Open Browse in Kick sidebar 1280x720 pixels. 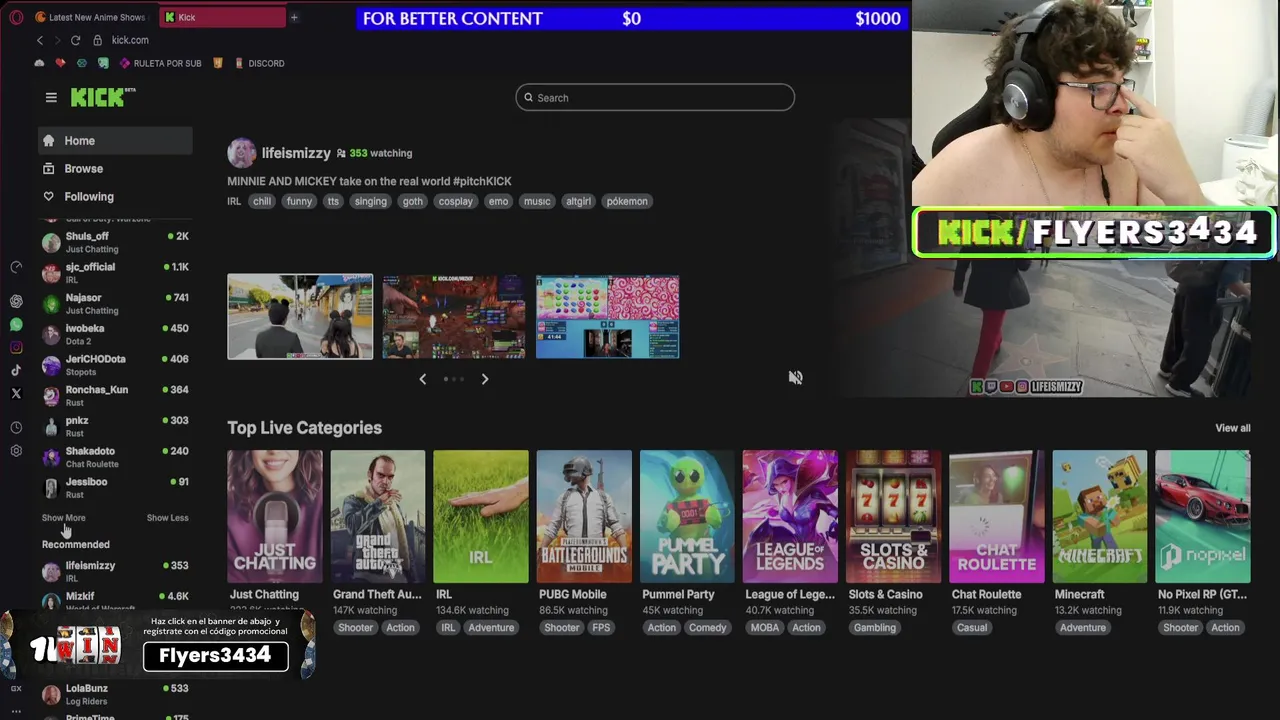click(x=115, y=169)
